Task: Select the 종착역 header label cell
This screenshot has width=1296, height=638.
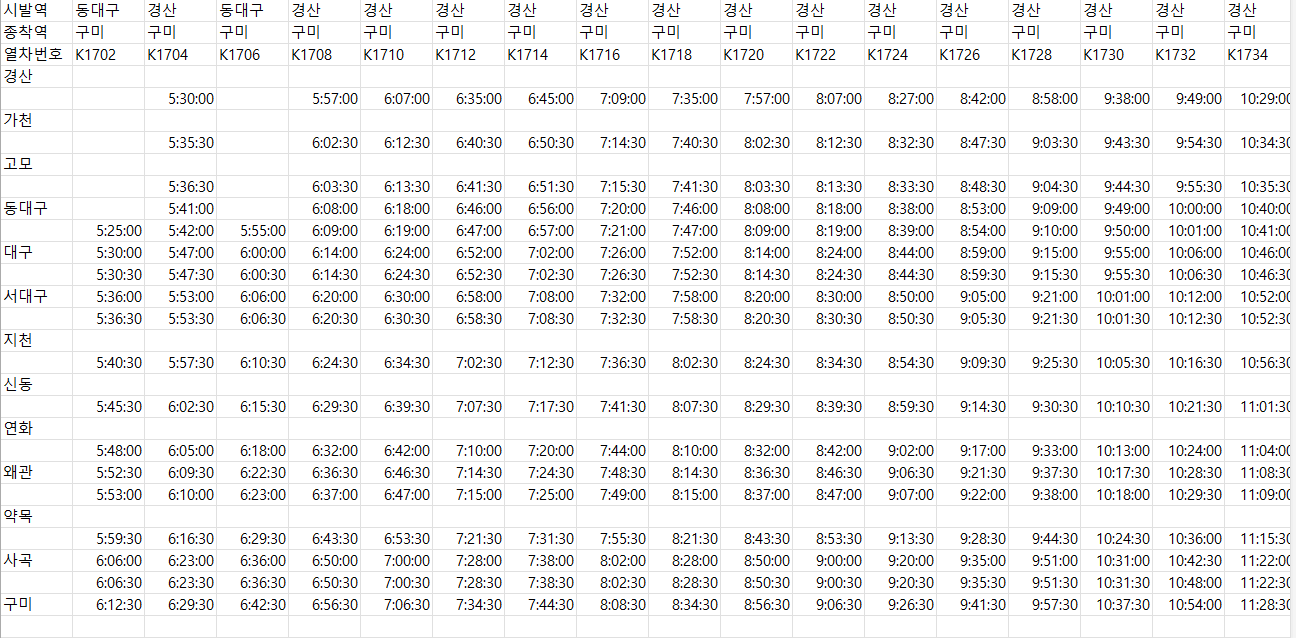Action: (x=37, y=33)
